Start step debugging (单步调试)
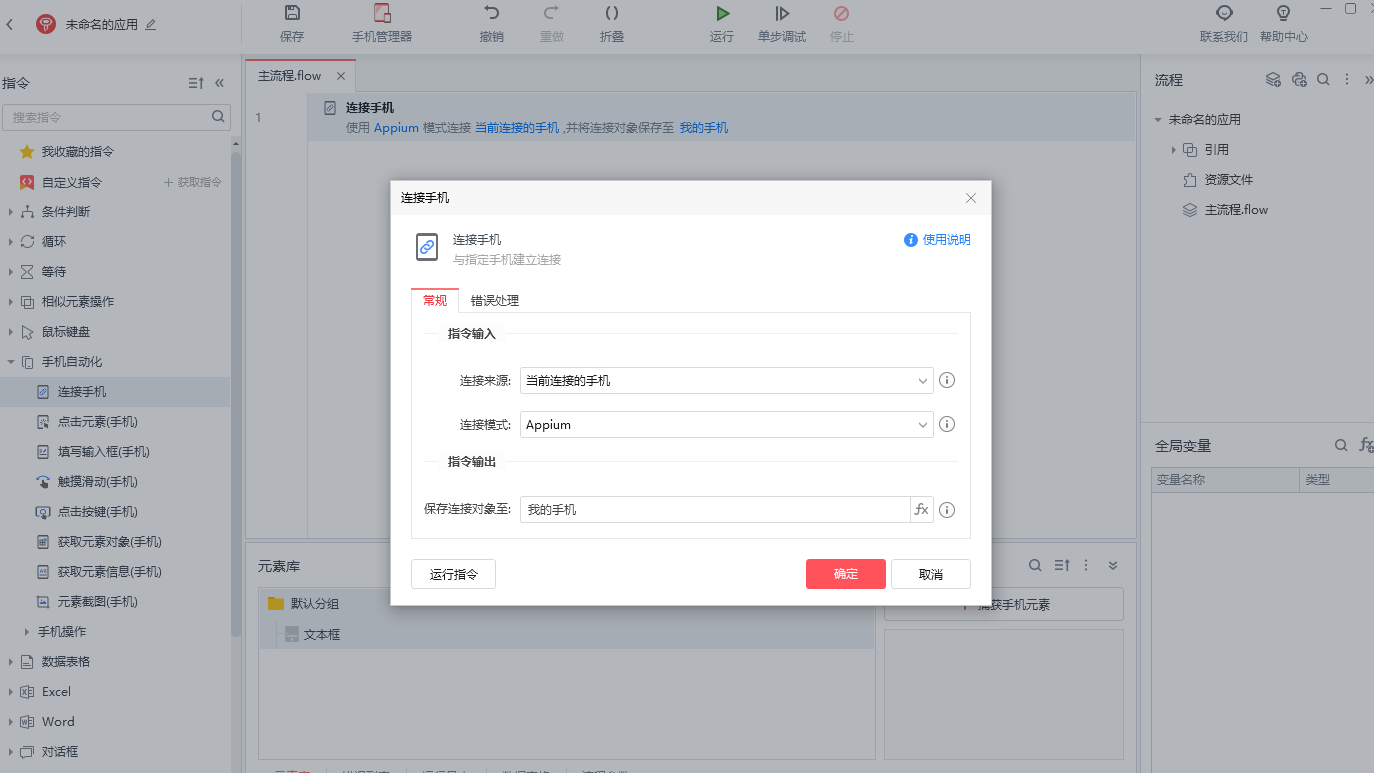The image size is (1374, 773). click(782, 14)
